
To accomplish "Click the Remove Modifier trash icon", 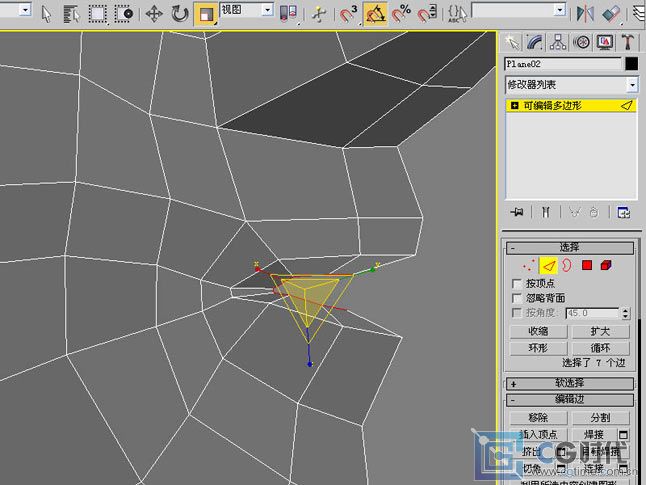I will coord(594,212).
